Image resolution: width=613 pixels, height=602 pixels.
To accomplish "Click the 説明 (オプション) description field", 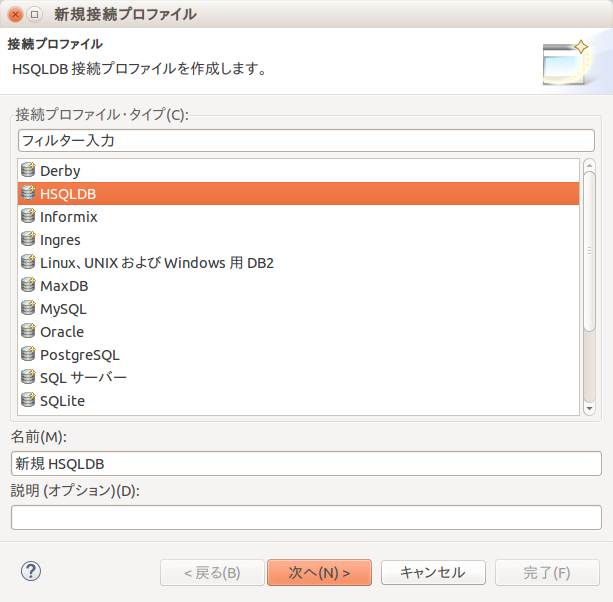I will [x=306, y=518].
